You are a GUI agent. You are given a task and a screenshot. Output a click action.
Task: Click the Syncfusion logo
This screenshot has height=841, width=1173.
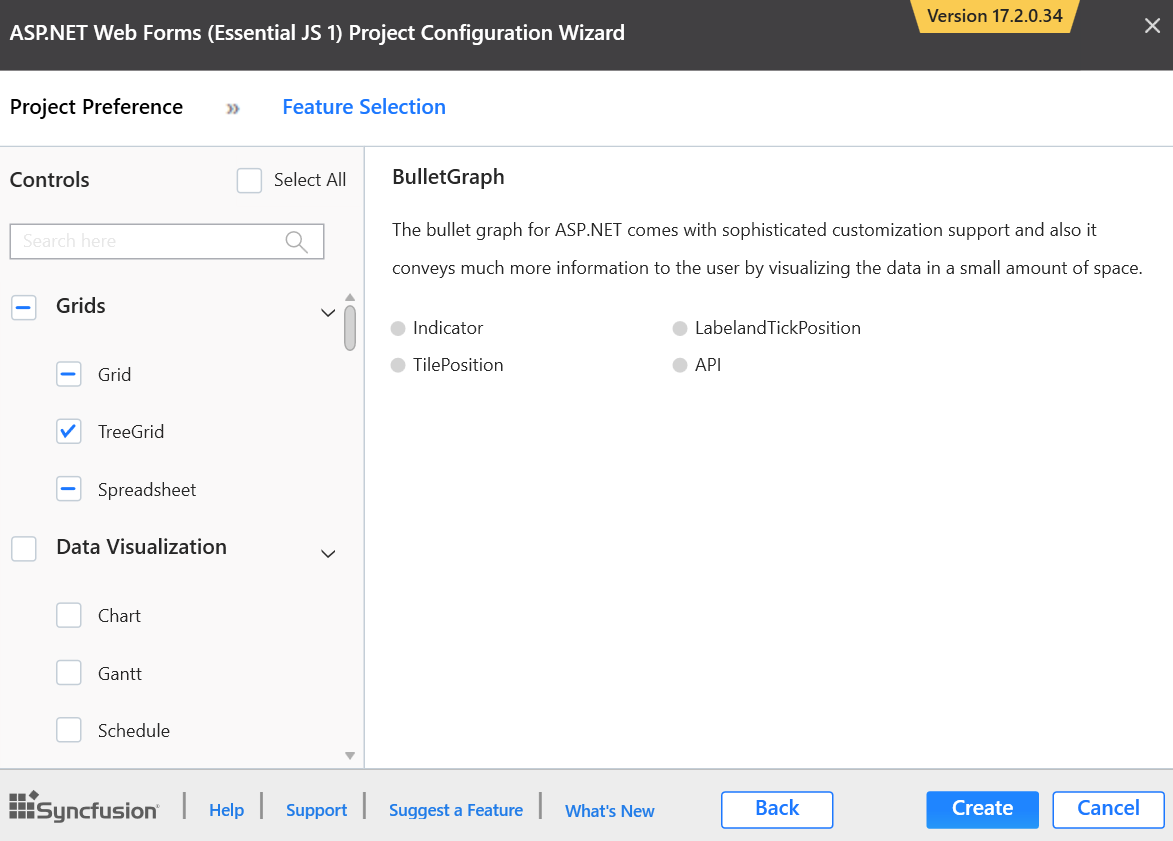point(84,807)
